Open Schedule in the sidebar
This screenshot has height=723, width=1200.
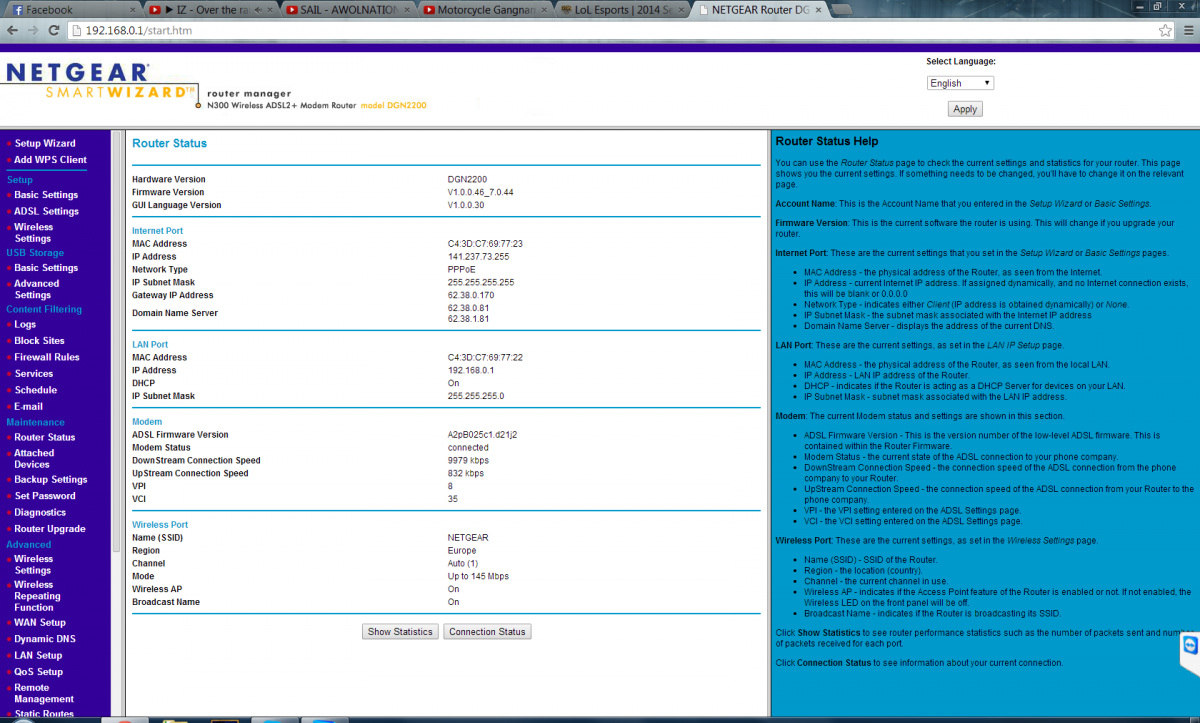click(x=35, y=390)
